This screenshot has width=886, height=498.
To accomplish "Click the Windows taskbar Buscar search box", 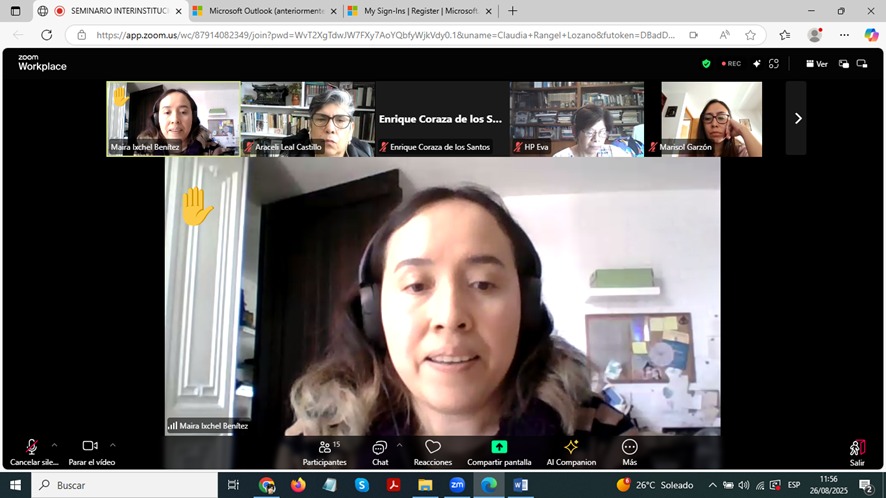I will (x=125, y=485).
